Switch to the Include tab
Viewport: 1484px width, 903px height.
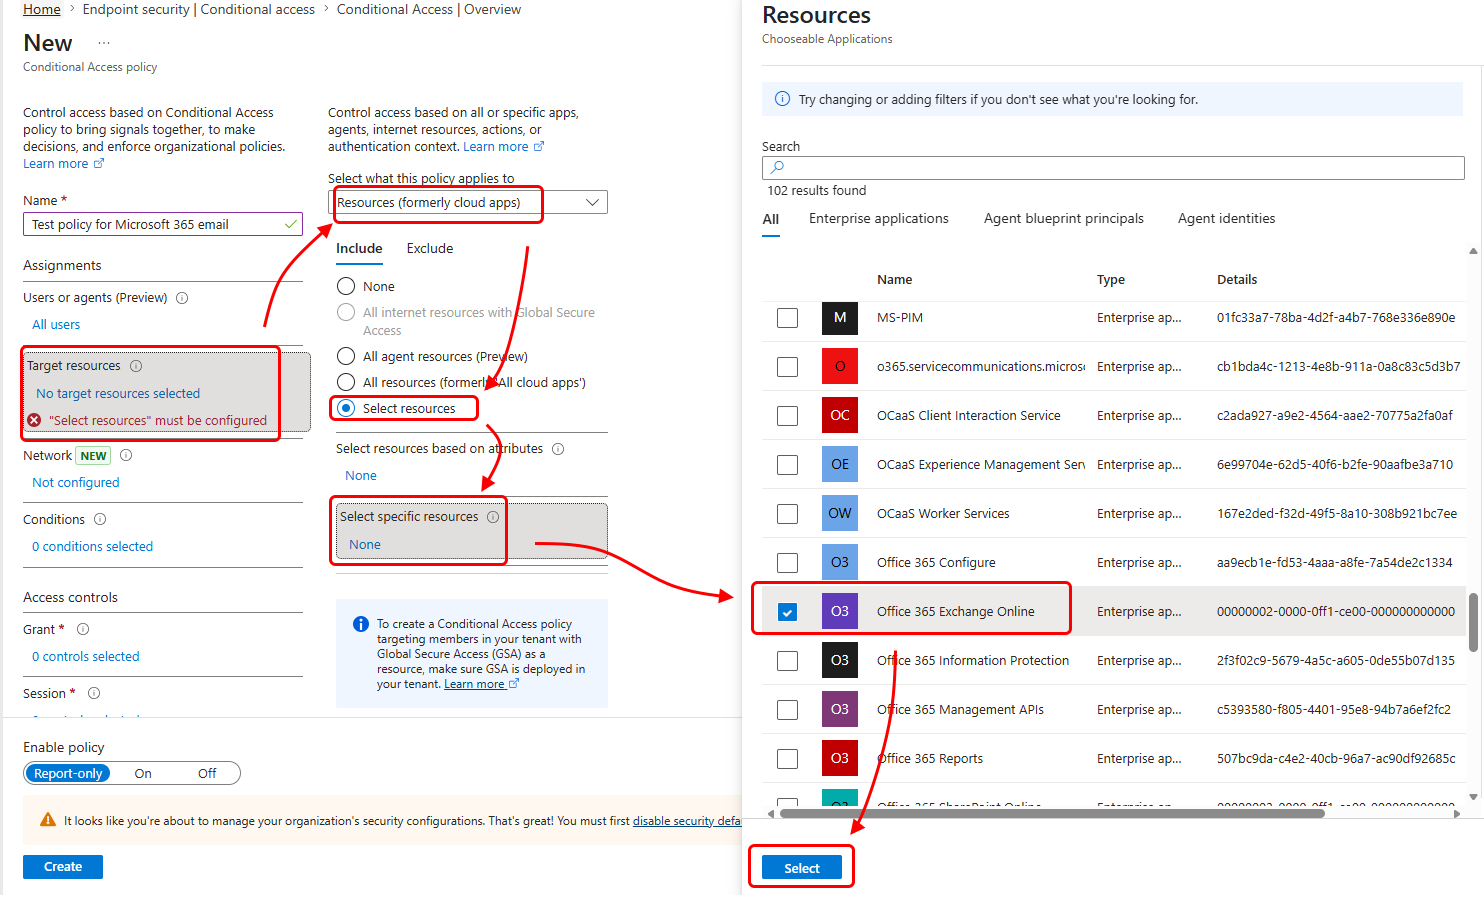tap(359, 248)
